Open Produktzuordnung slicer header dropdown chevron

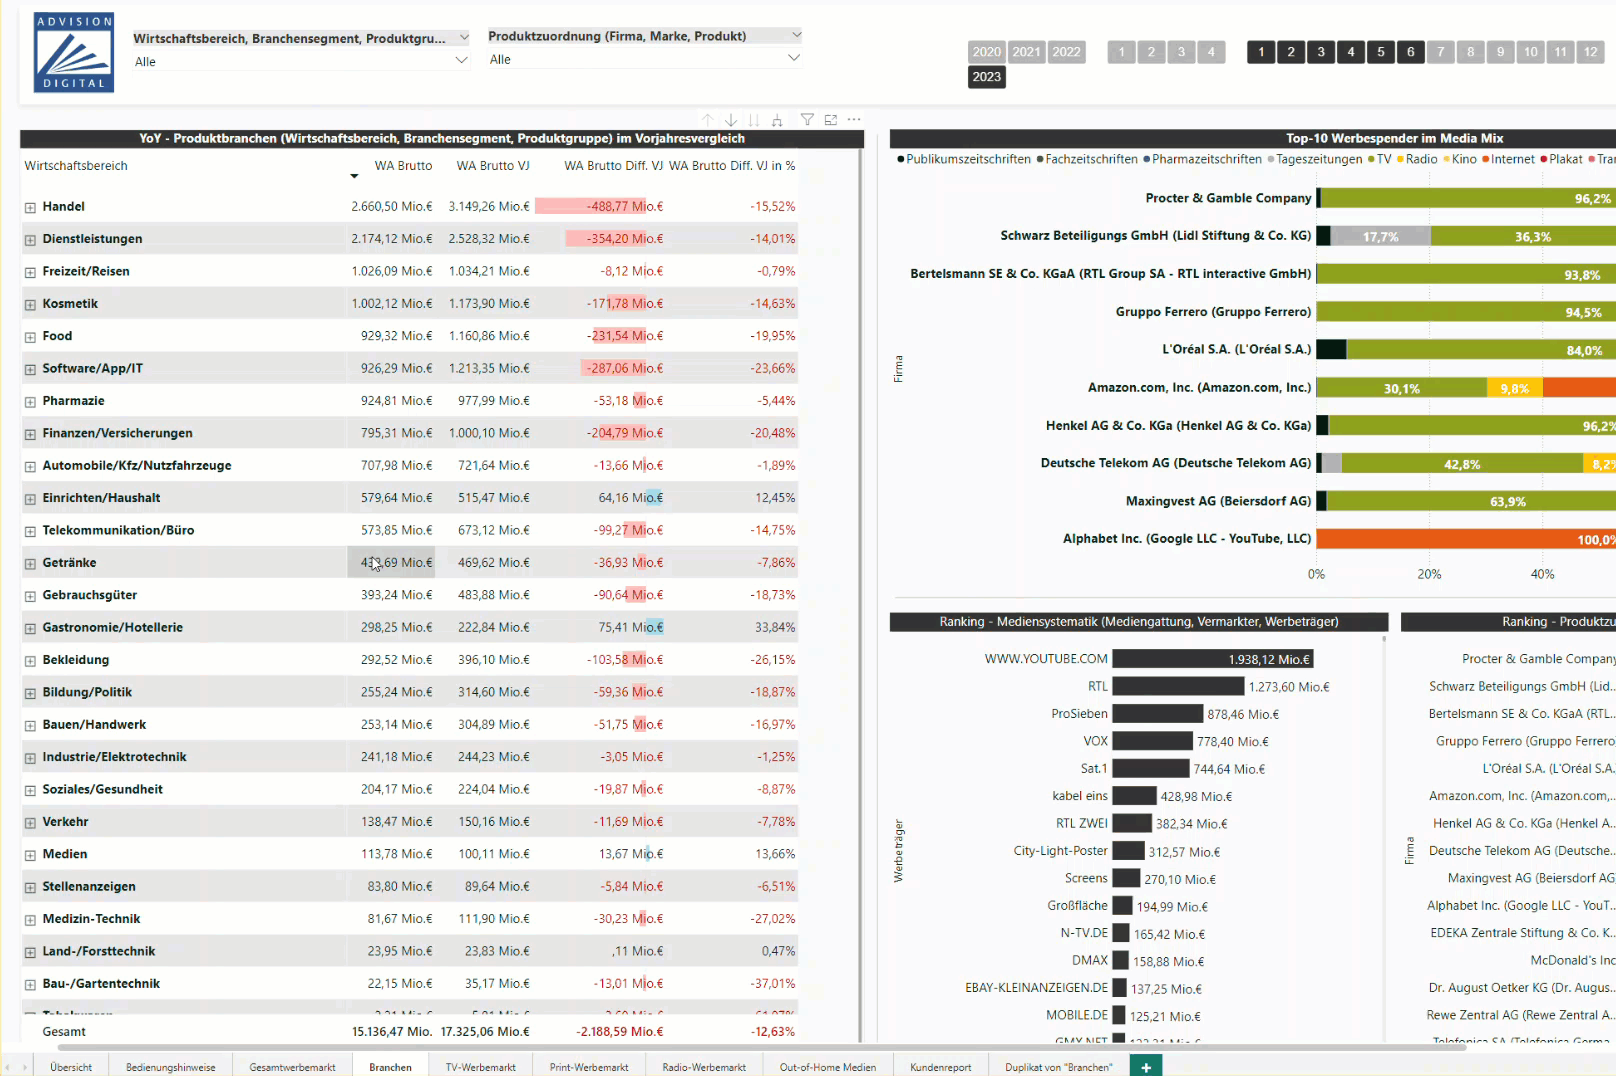797,35
